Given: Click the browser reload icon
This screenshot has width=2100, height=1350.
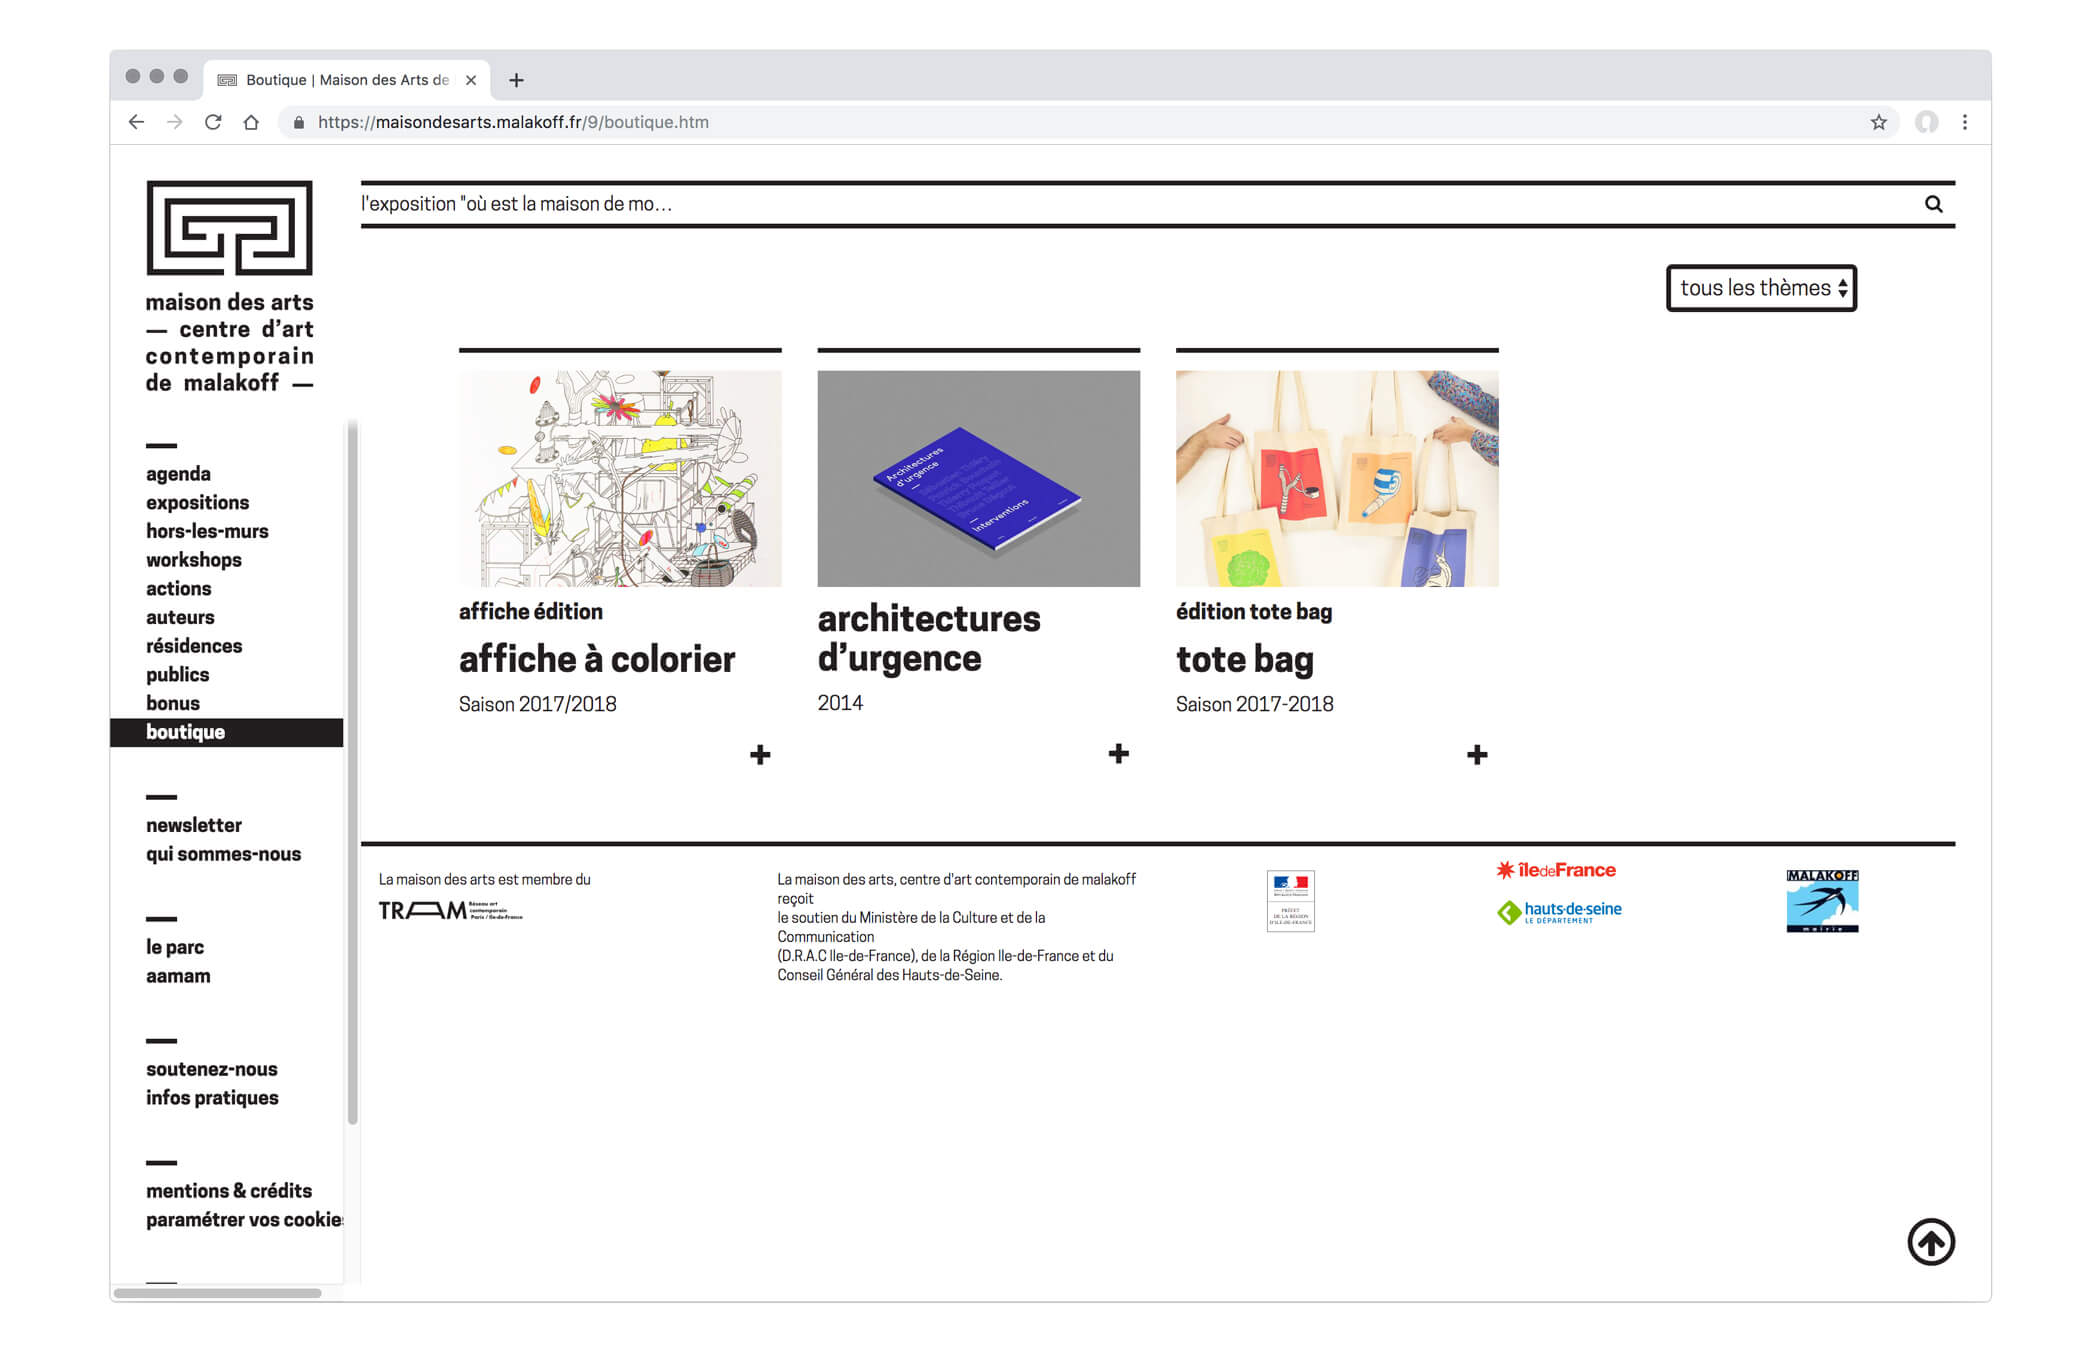Looking at the screenshot, I should pos(213,122).
